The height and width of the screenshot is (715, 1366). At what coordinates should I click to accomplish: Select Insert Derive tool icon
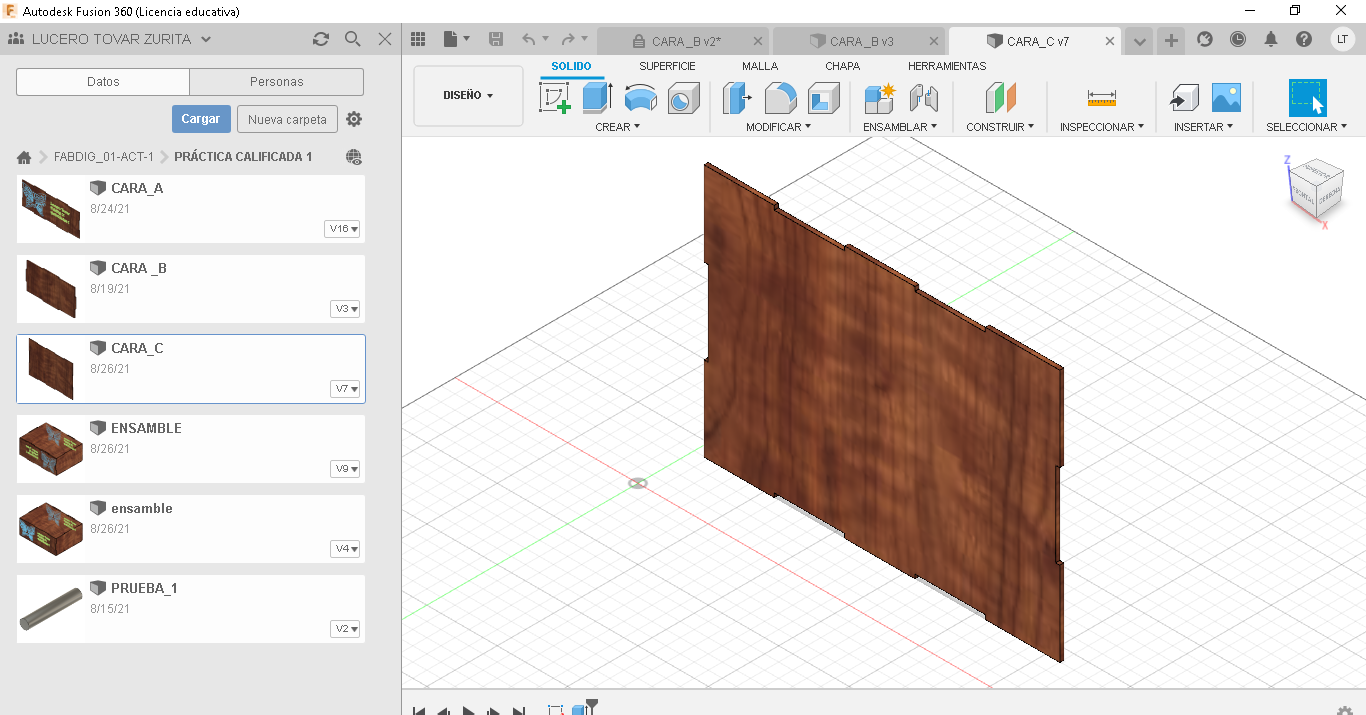click(x=1184, y=98)
